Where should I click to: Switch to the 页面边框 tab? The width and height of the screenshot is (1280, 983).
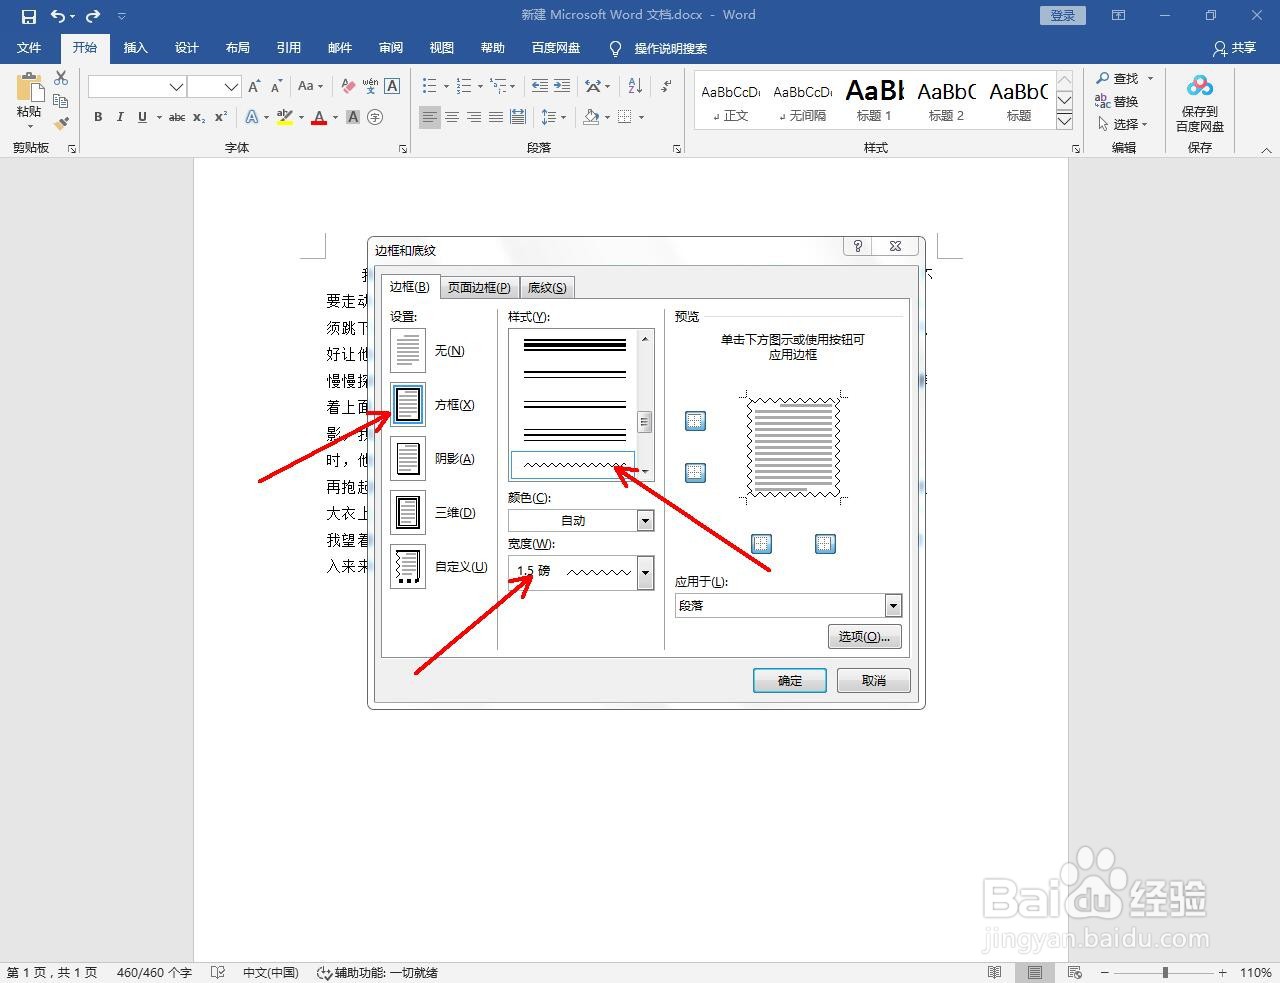pos(478,287)
